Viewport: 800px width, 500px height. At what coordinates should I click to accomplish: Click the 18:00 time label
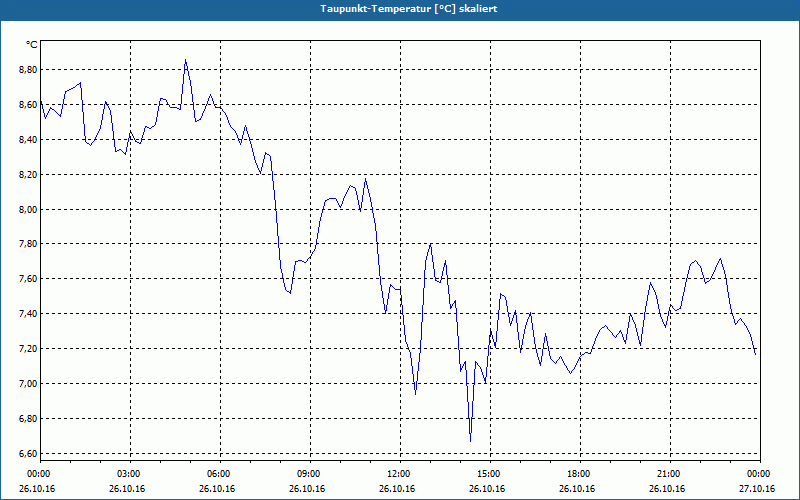point(581,474)
